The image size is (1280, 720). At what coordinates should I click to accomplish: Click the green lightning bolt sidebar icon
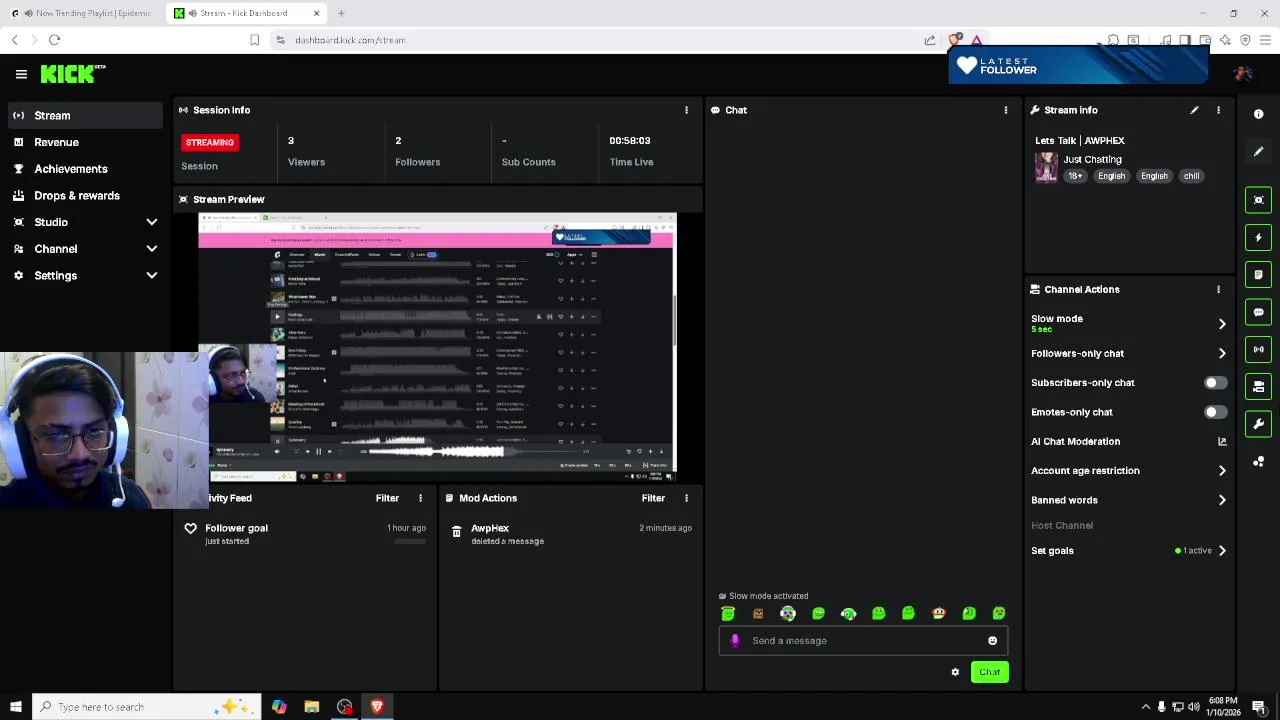point(1259,237)
